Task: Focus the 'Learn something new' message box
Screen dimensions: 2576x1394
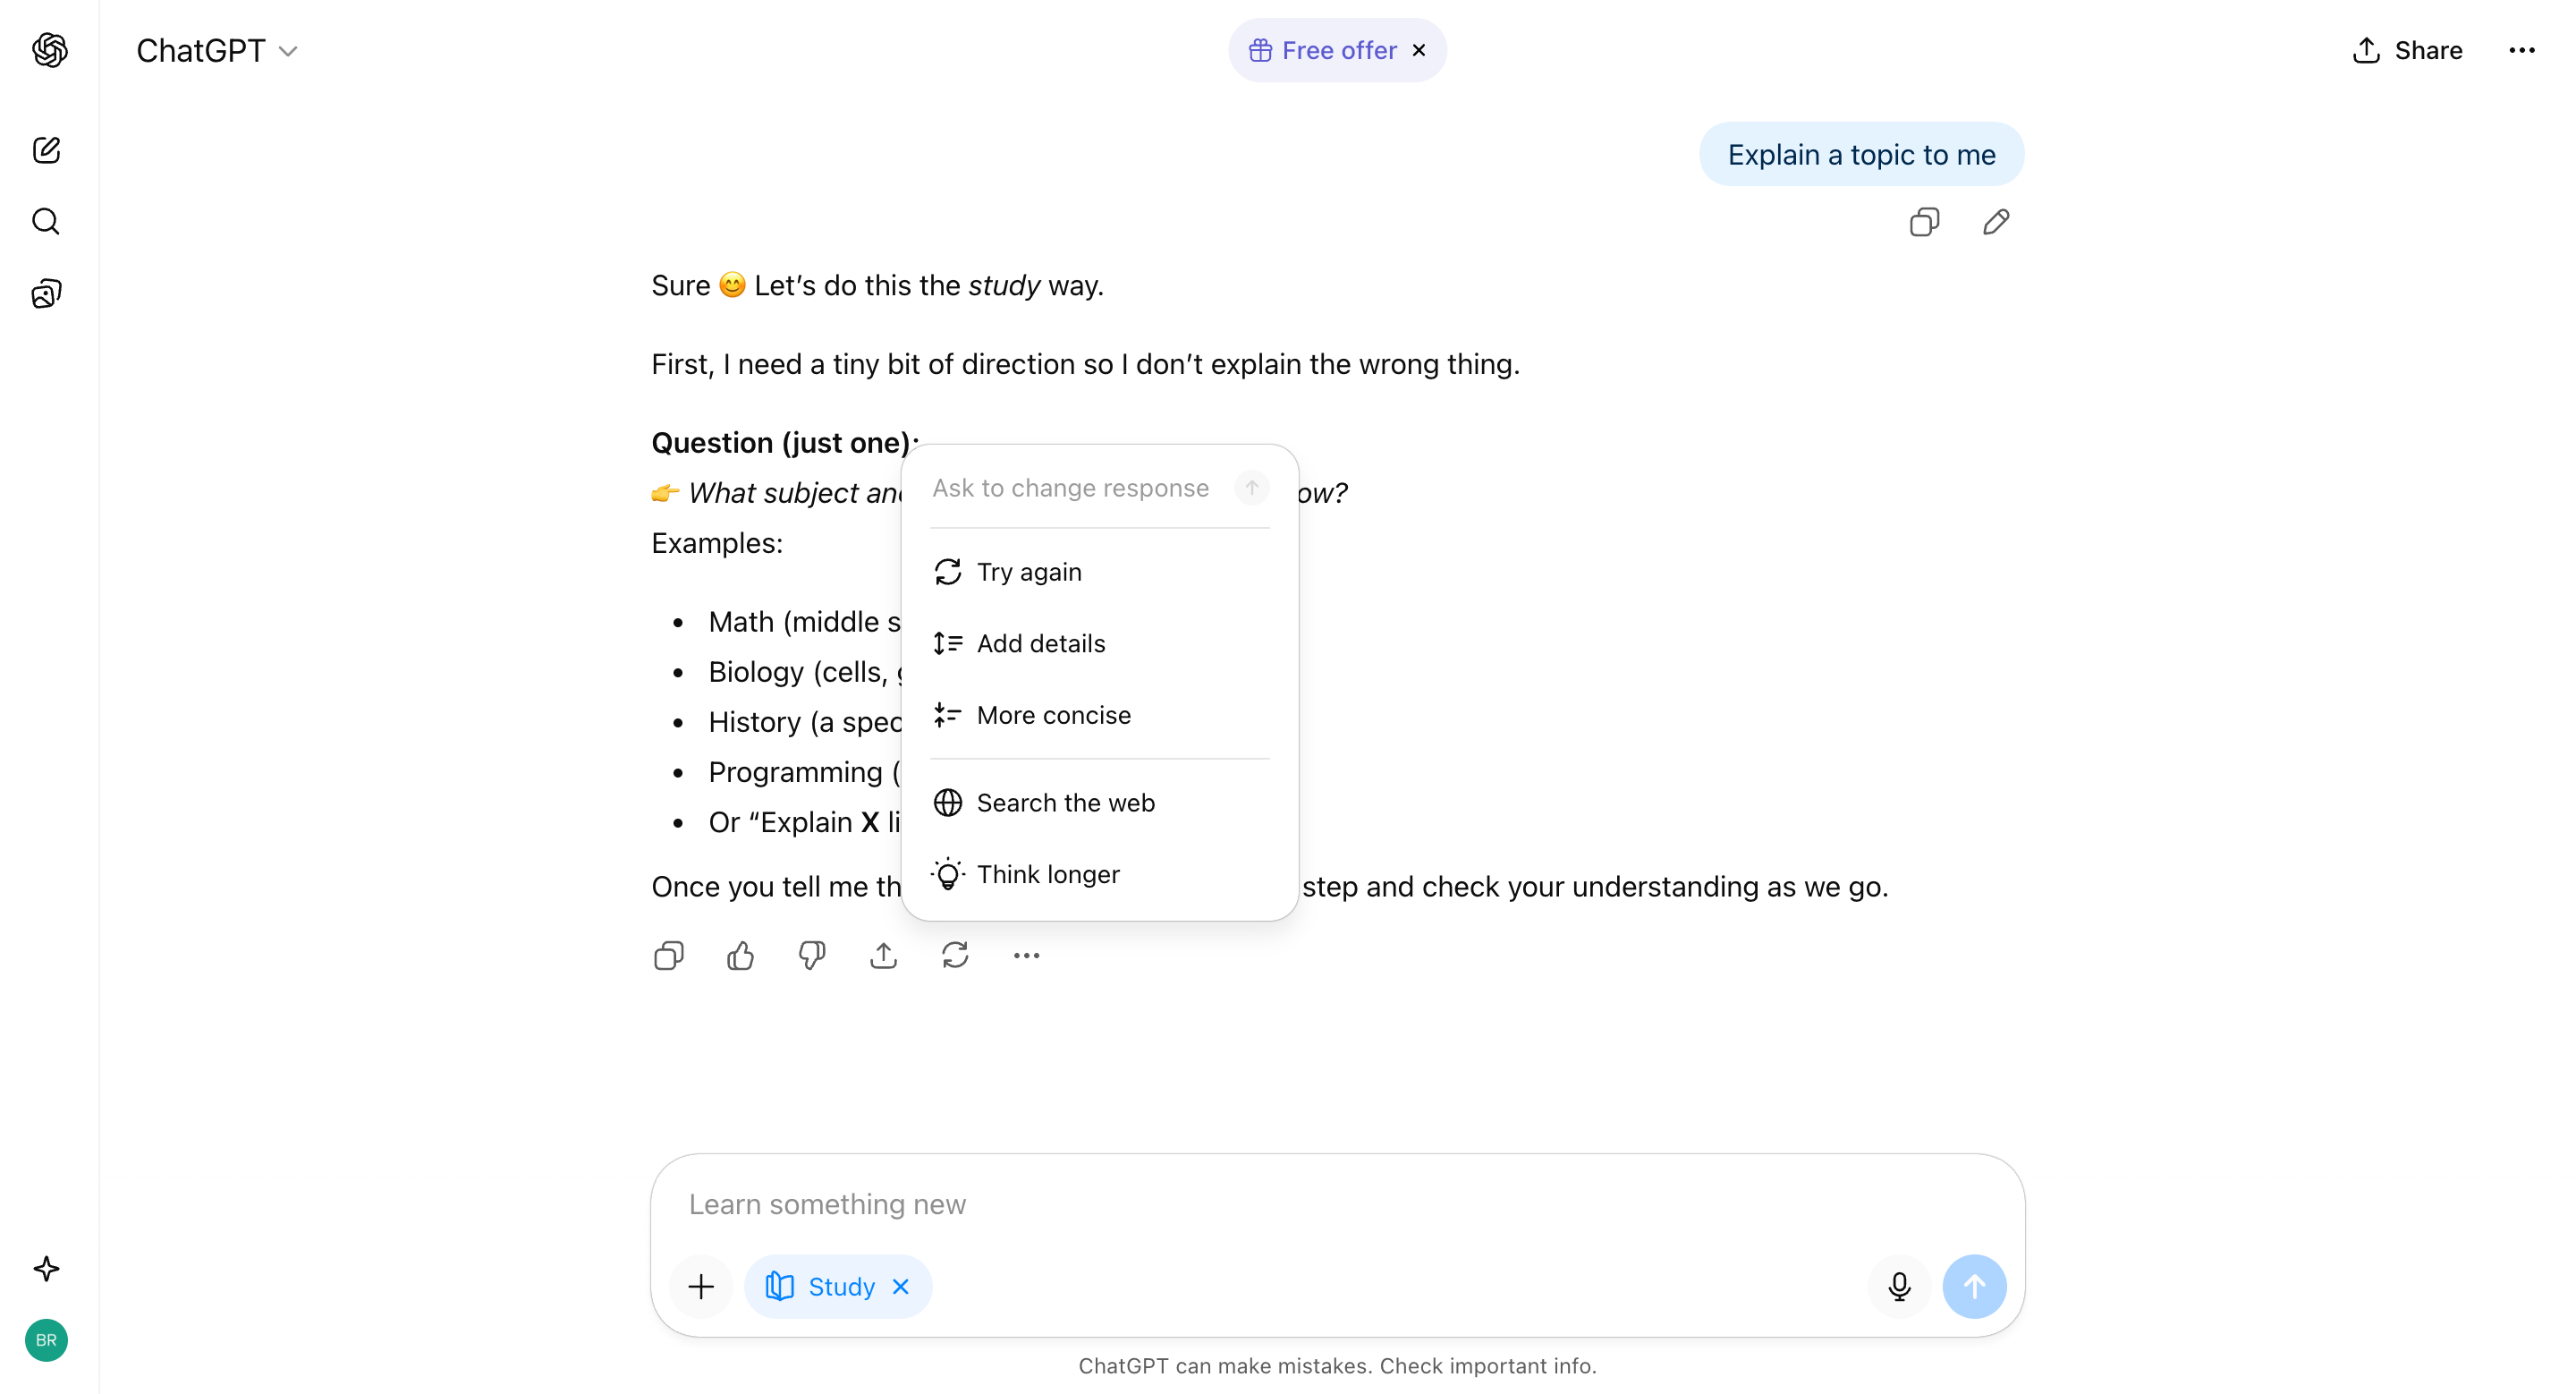Action: coord(1338,1204)
